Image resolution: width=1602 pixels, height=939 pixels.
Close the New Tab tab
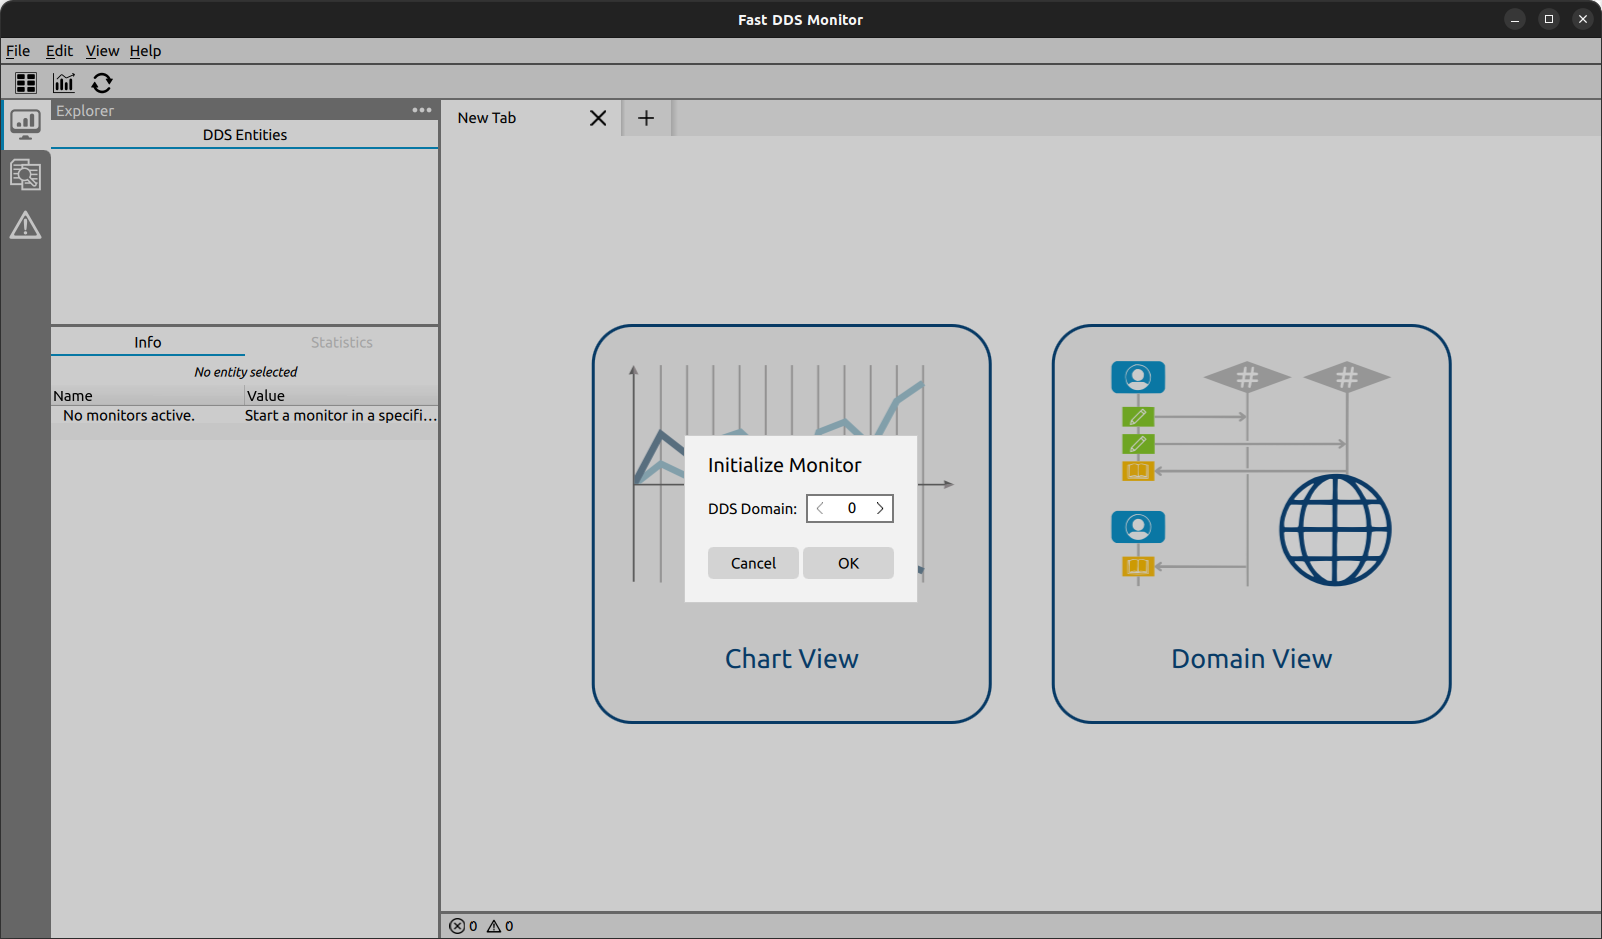pyautogui.click(x=598, y=118)
